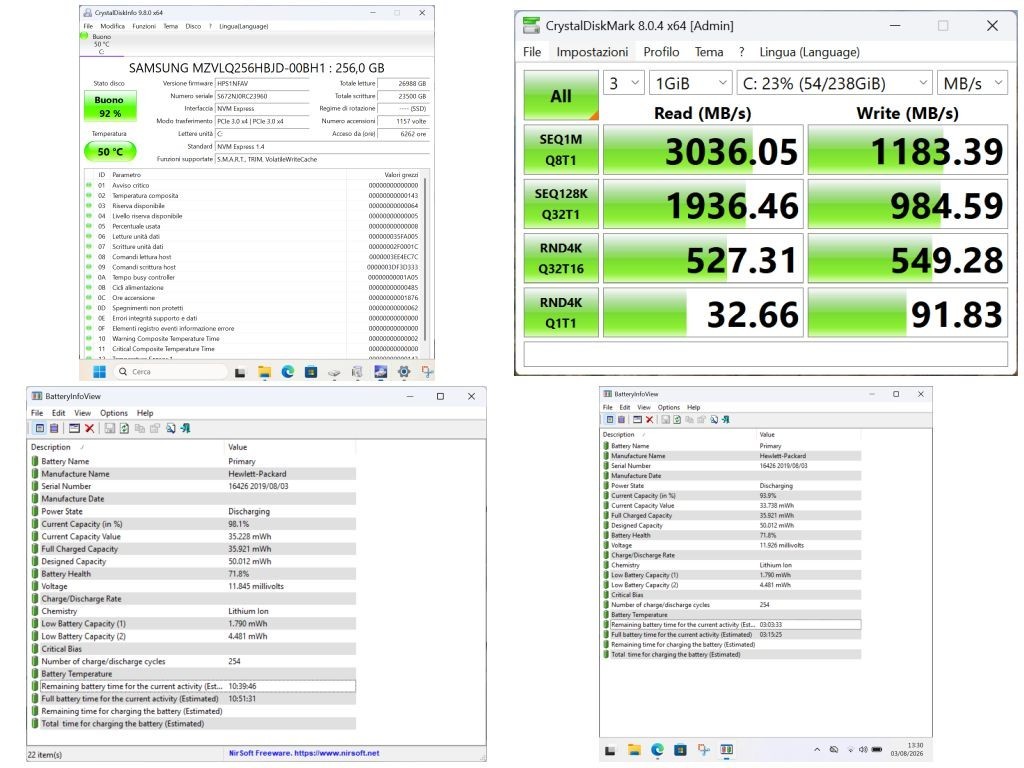The width and height of the screenshot is (1024, 768).
Task: Open Tema menu in CrystalDiskMark
Action: point(709,52)
